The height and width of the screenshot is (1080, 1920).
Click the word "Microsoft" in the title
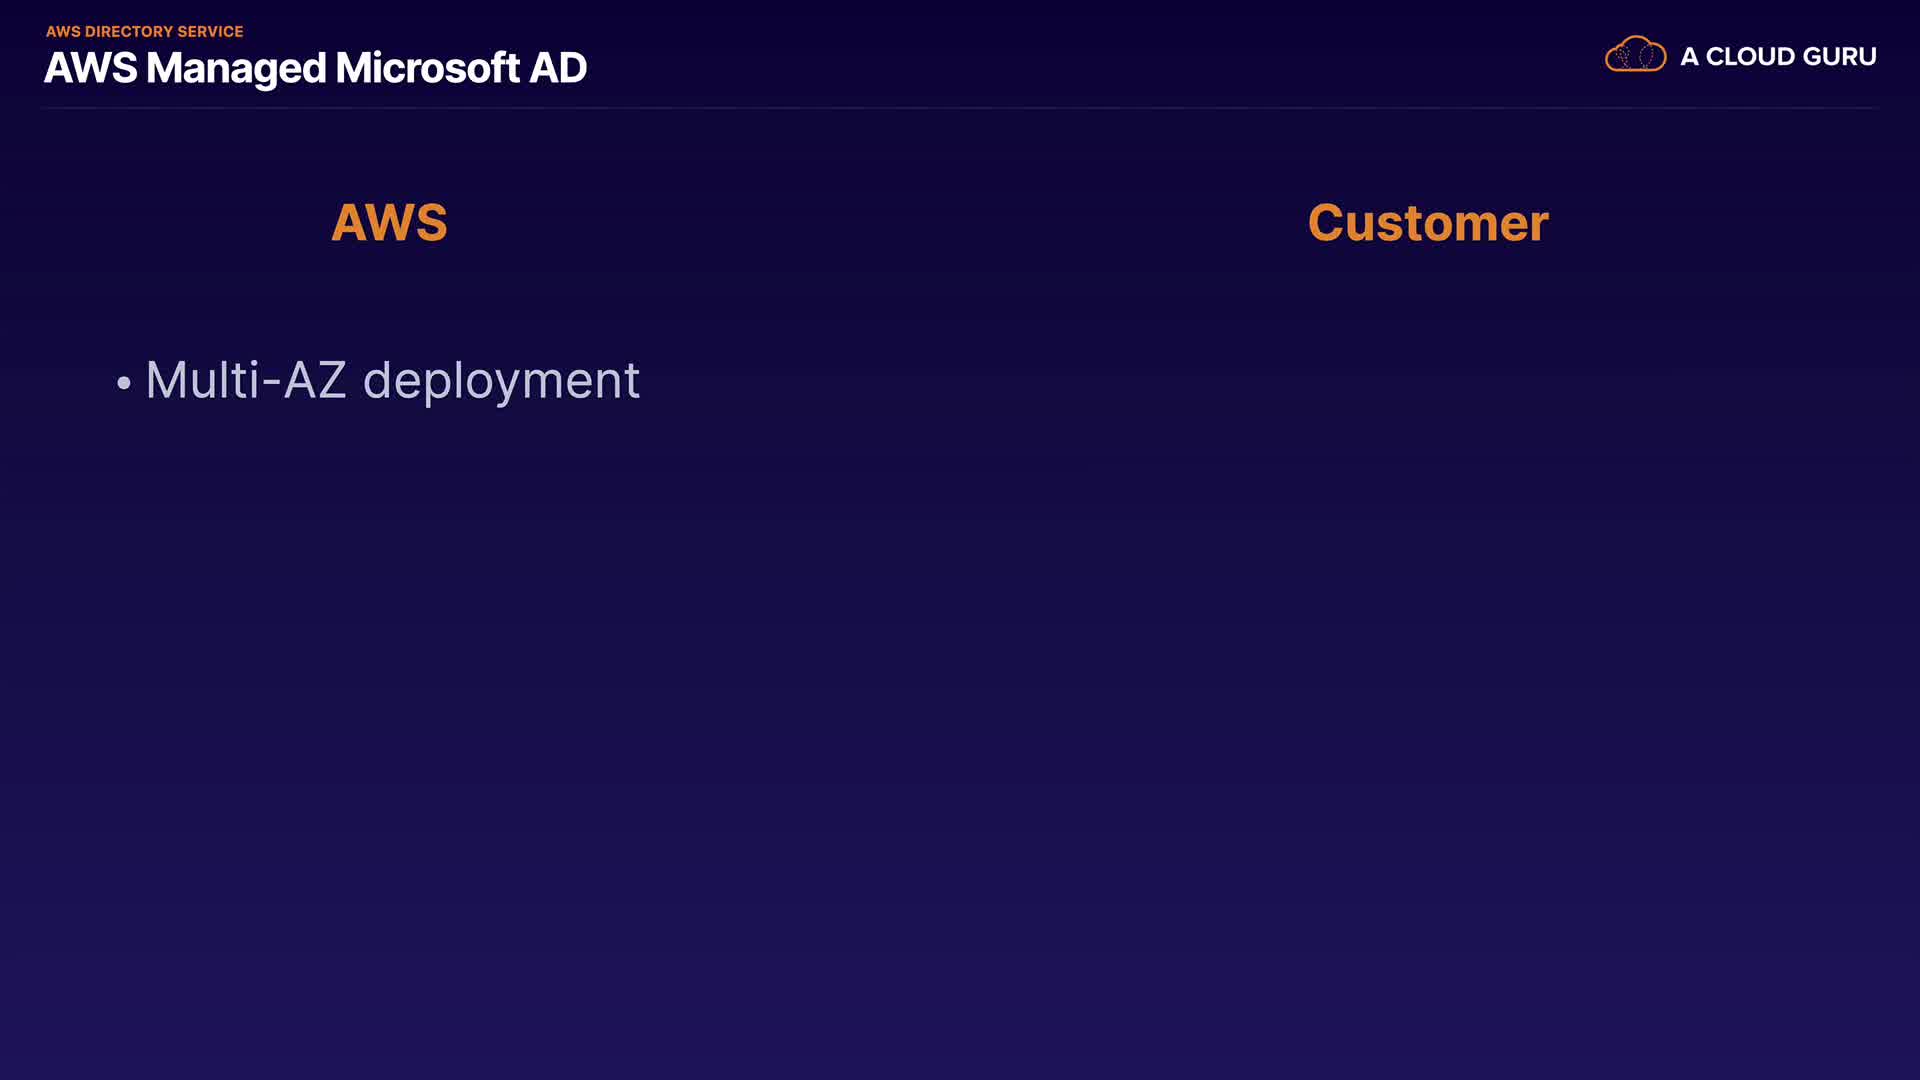click(427, 68)
